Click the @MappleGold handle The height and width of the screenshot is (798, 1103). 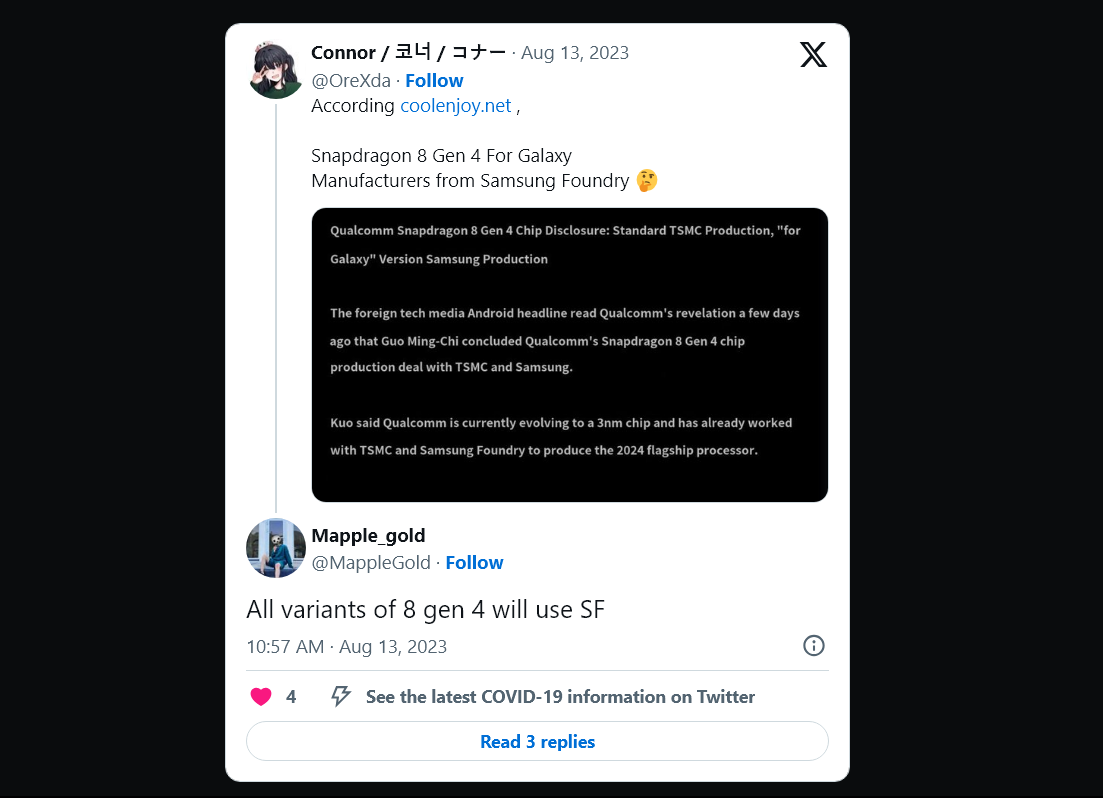(x=371, y=563)
